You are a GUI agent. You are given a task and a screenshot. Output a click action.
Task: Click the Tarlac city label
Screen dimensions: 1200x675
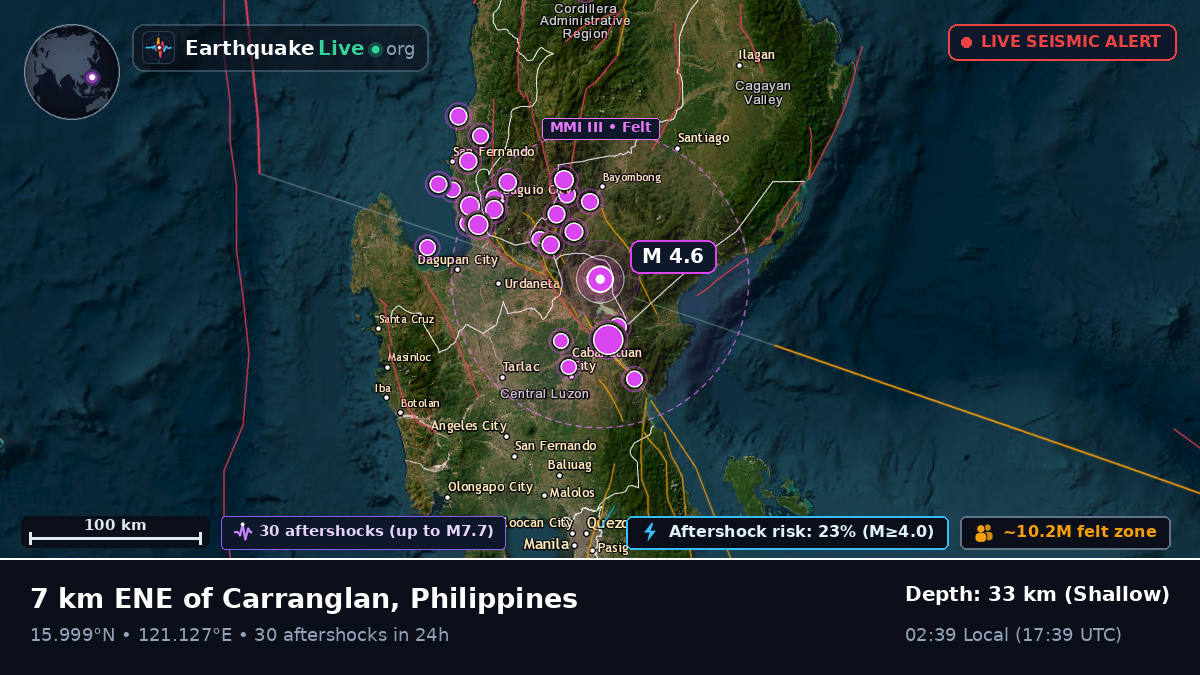click(521, 367)
